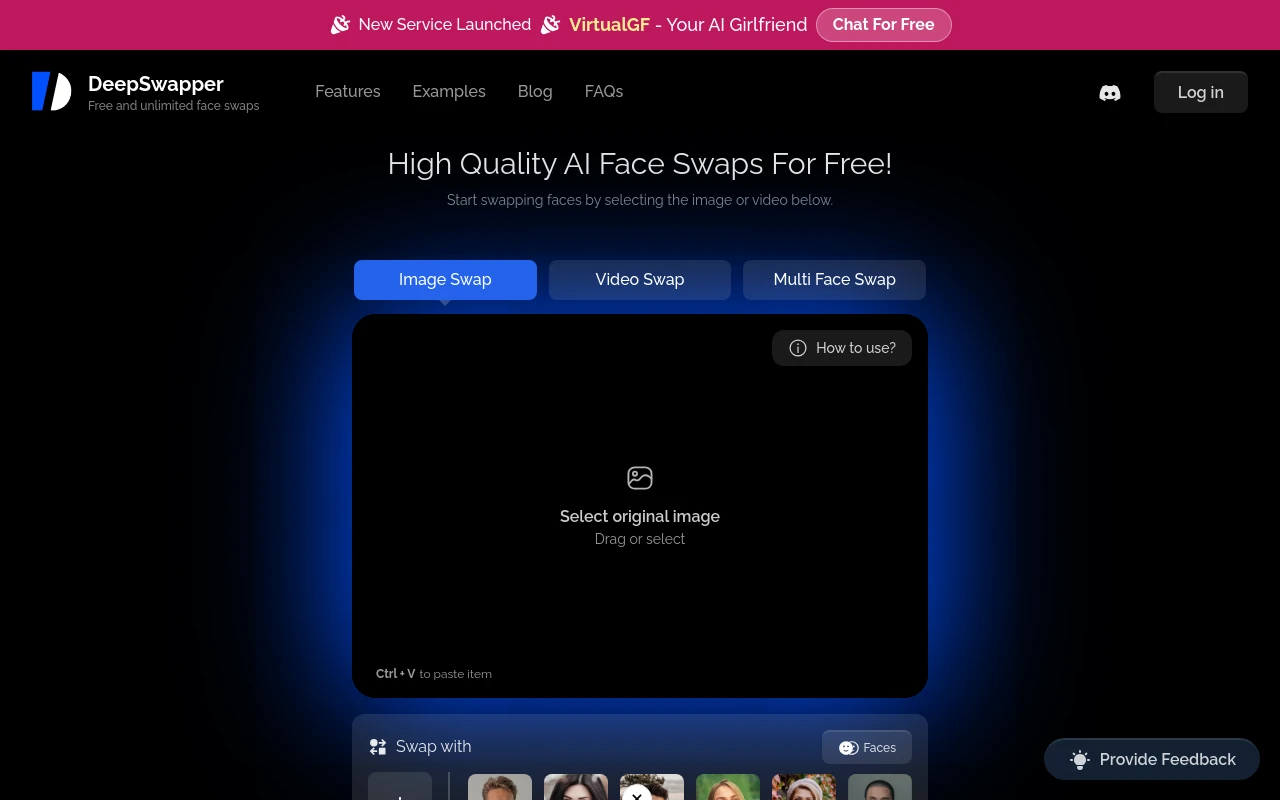Choose the dark-haired woman face thumbnail

point(576,787)
